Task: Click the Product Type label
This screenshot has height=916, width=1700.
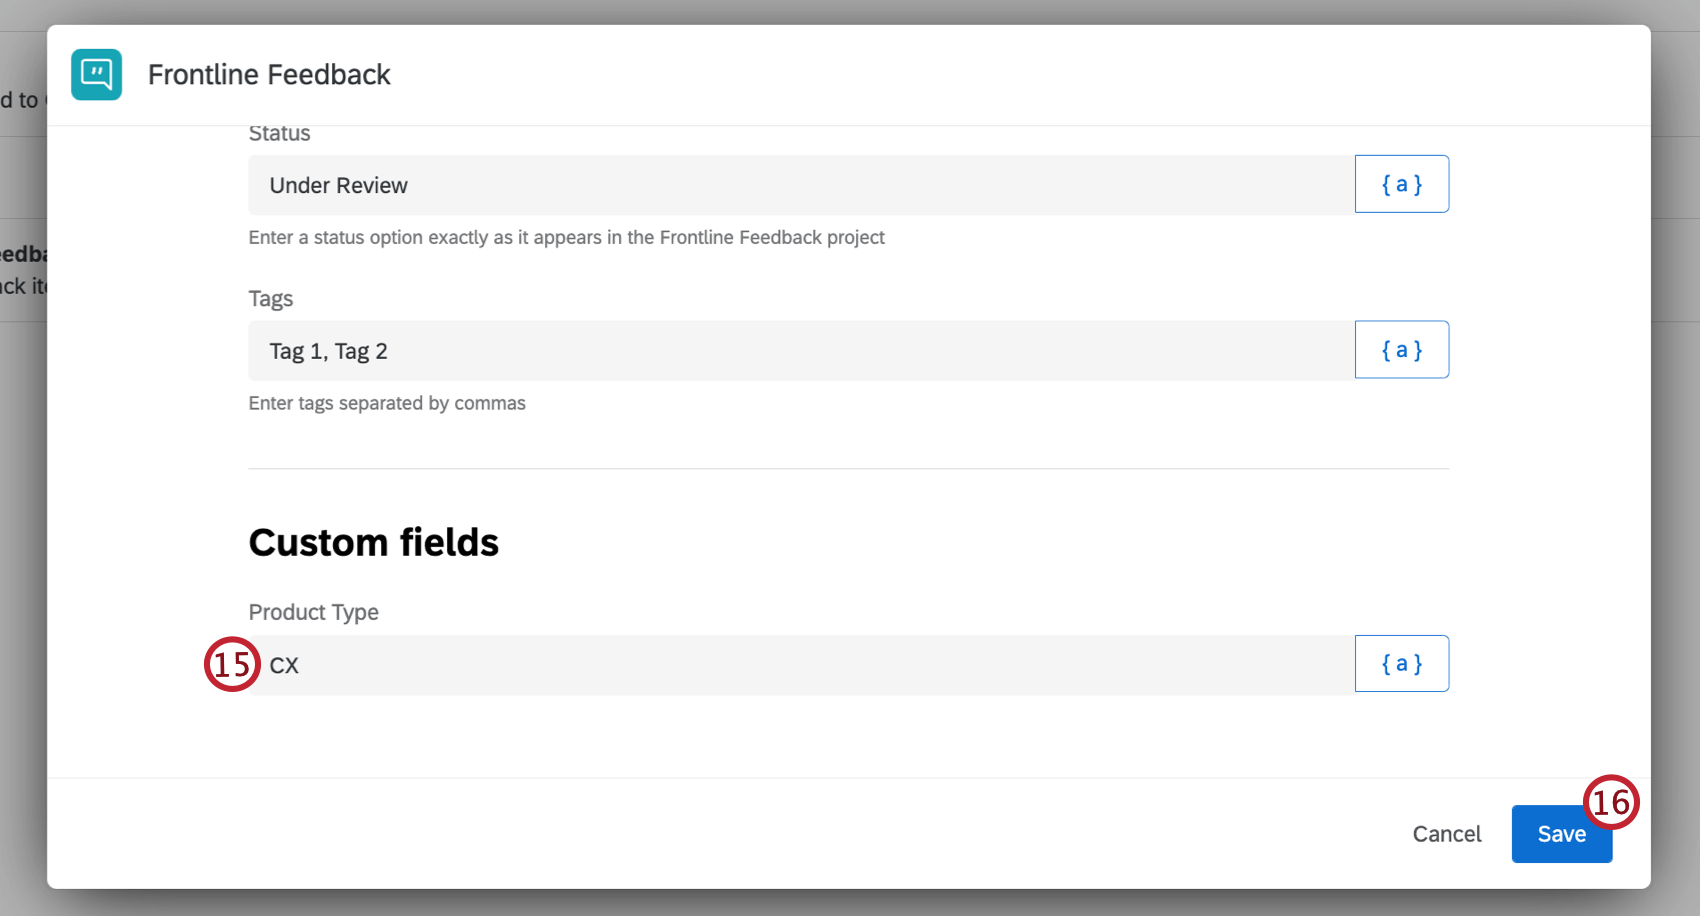Action: pos(313,612)
